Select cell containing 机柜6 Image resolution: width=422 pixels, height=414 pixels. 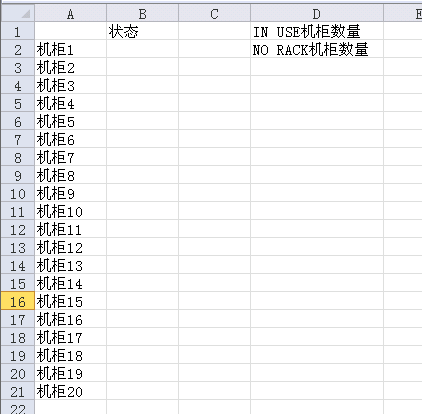[70, 139]
